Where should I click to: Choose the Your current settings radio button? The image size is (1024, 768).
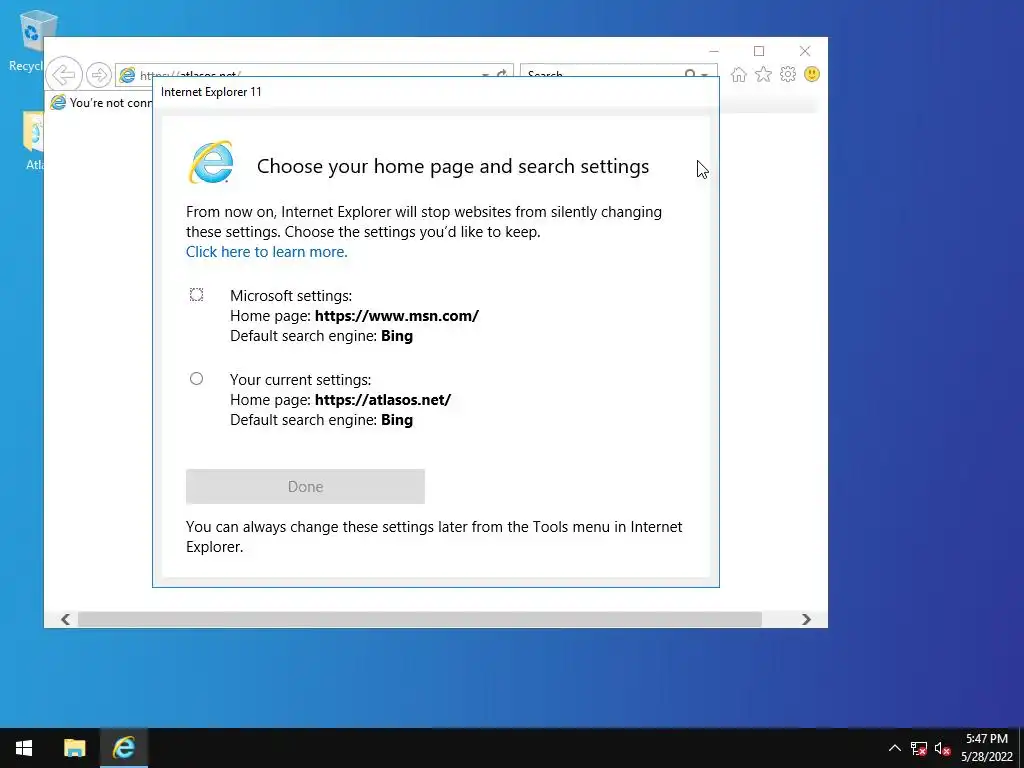click(196, 379)
